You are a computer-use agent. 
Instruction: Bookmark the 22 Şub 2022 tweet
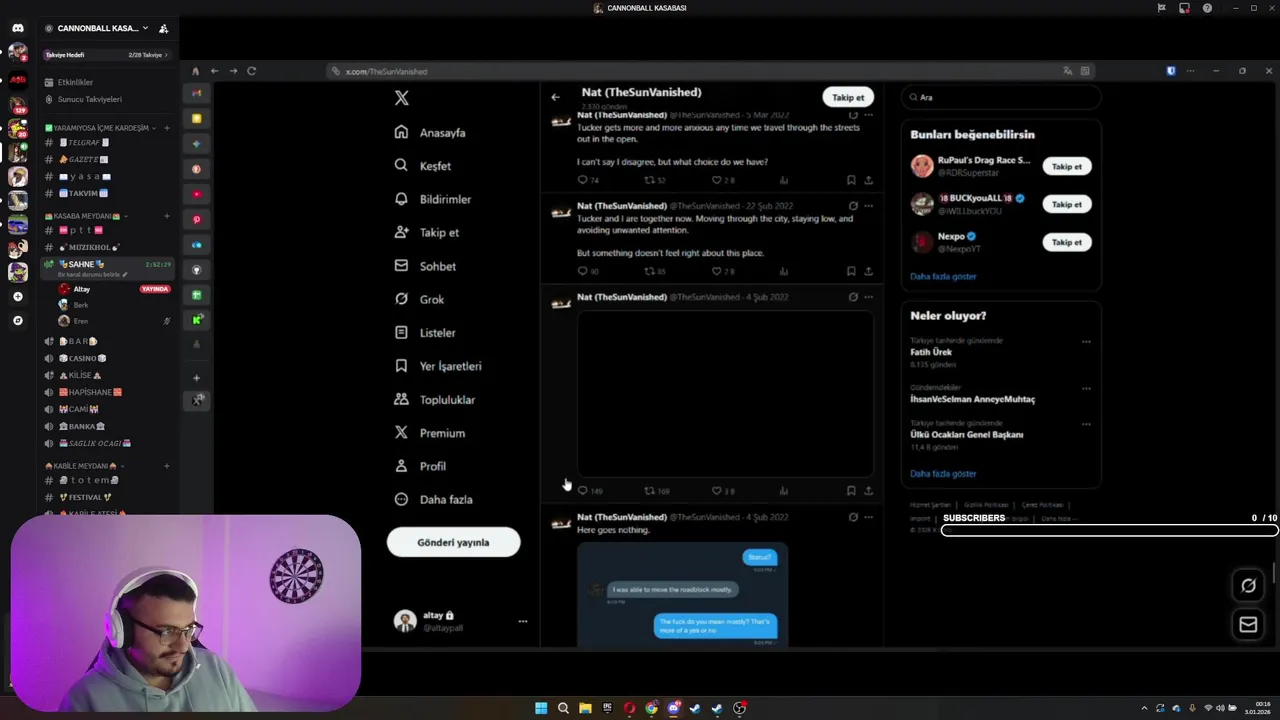(x=851, y=271)
